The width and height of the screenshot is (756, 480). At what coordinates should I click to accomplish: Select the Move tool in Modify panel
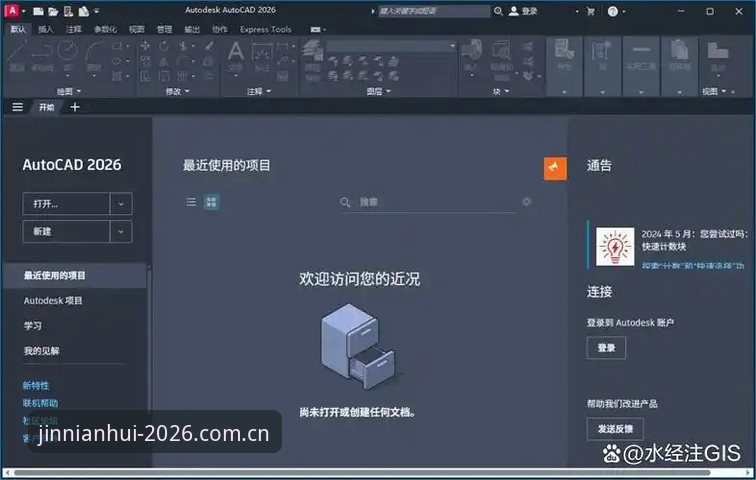coord(145,46)
